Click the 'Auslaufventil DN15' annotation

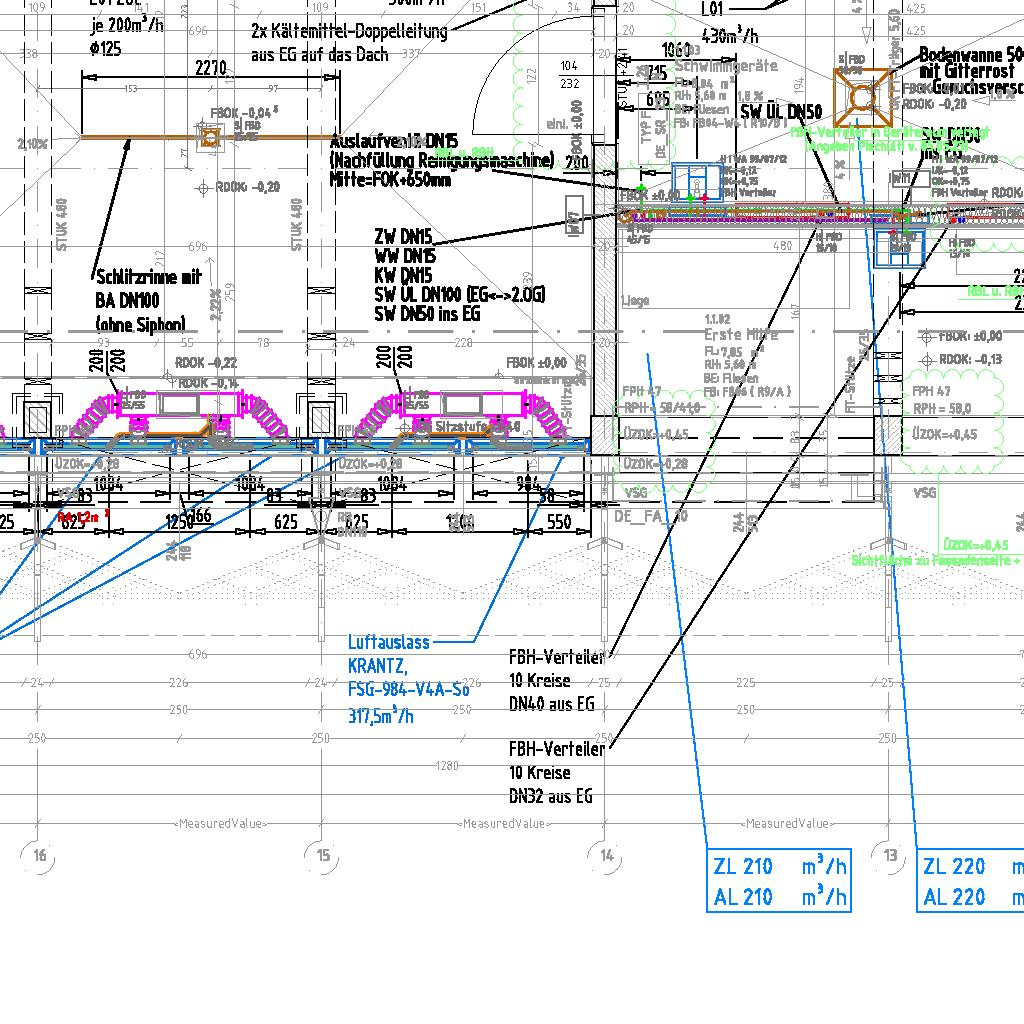click(x=394, y=141)
